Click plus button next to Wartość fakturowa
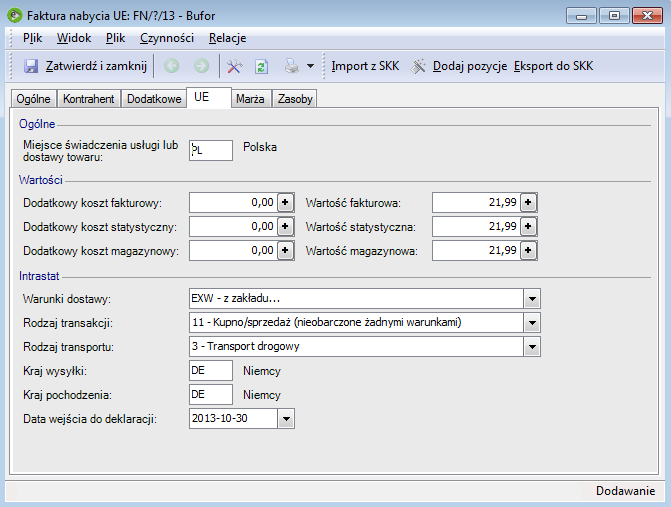 528,202
